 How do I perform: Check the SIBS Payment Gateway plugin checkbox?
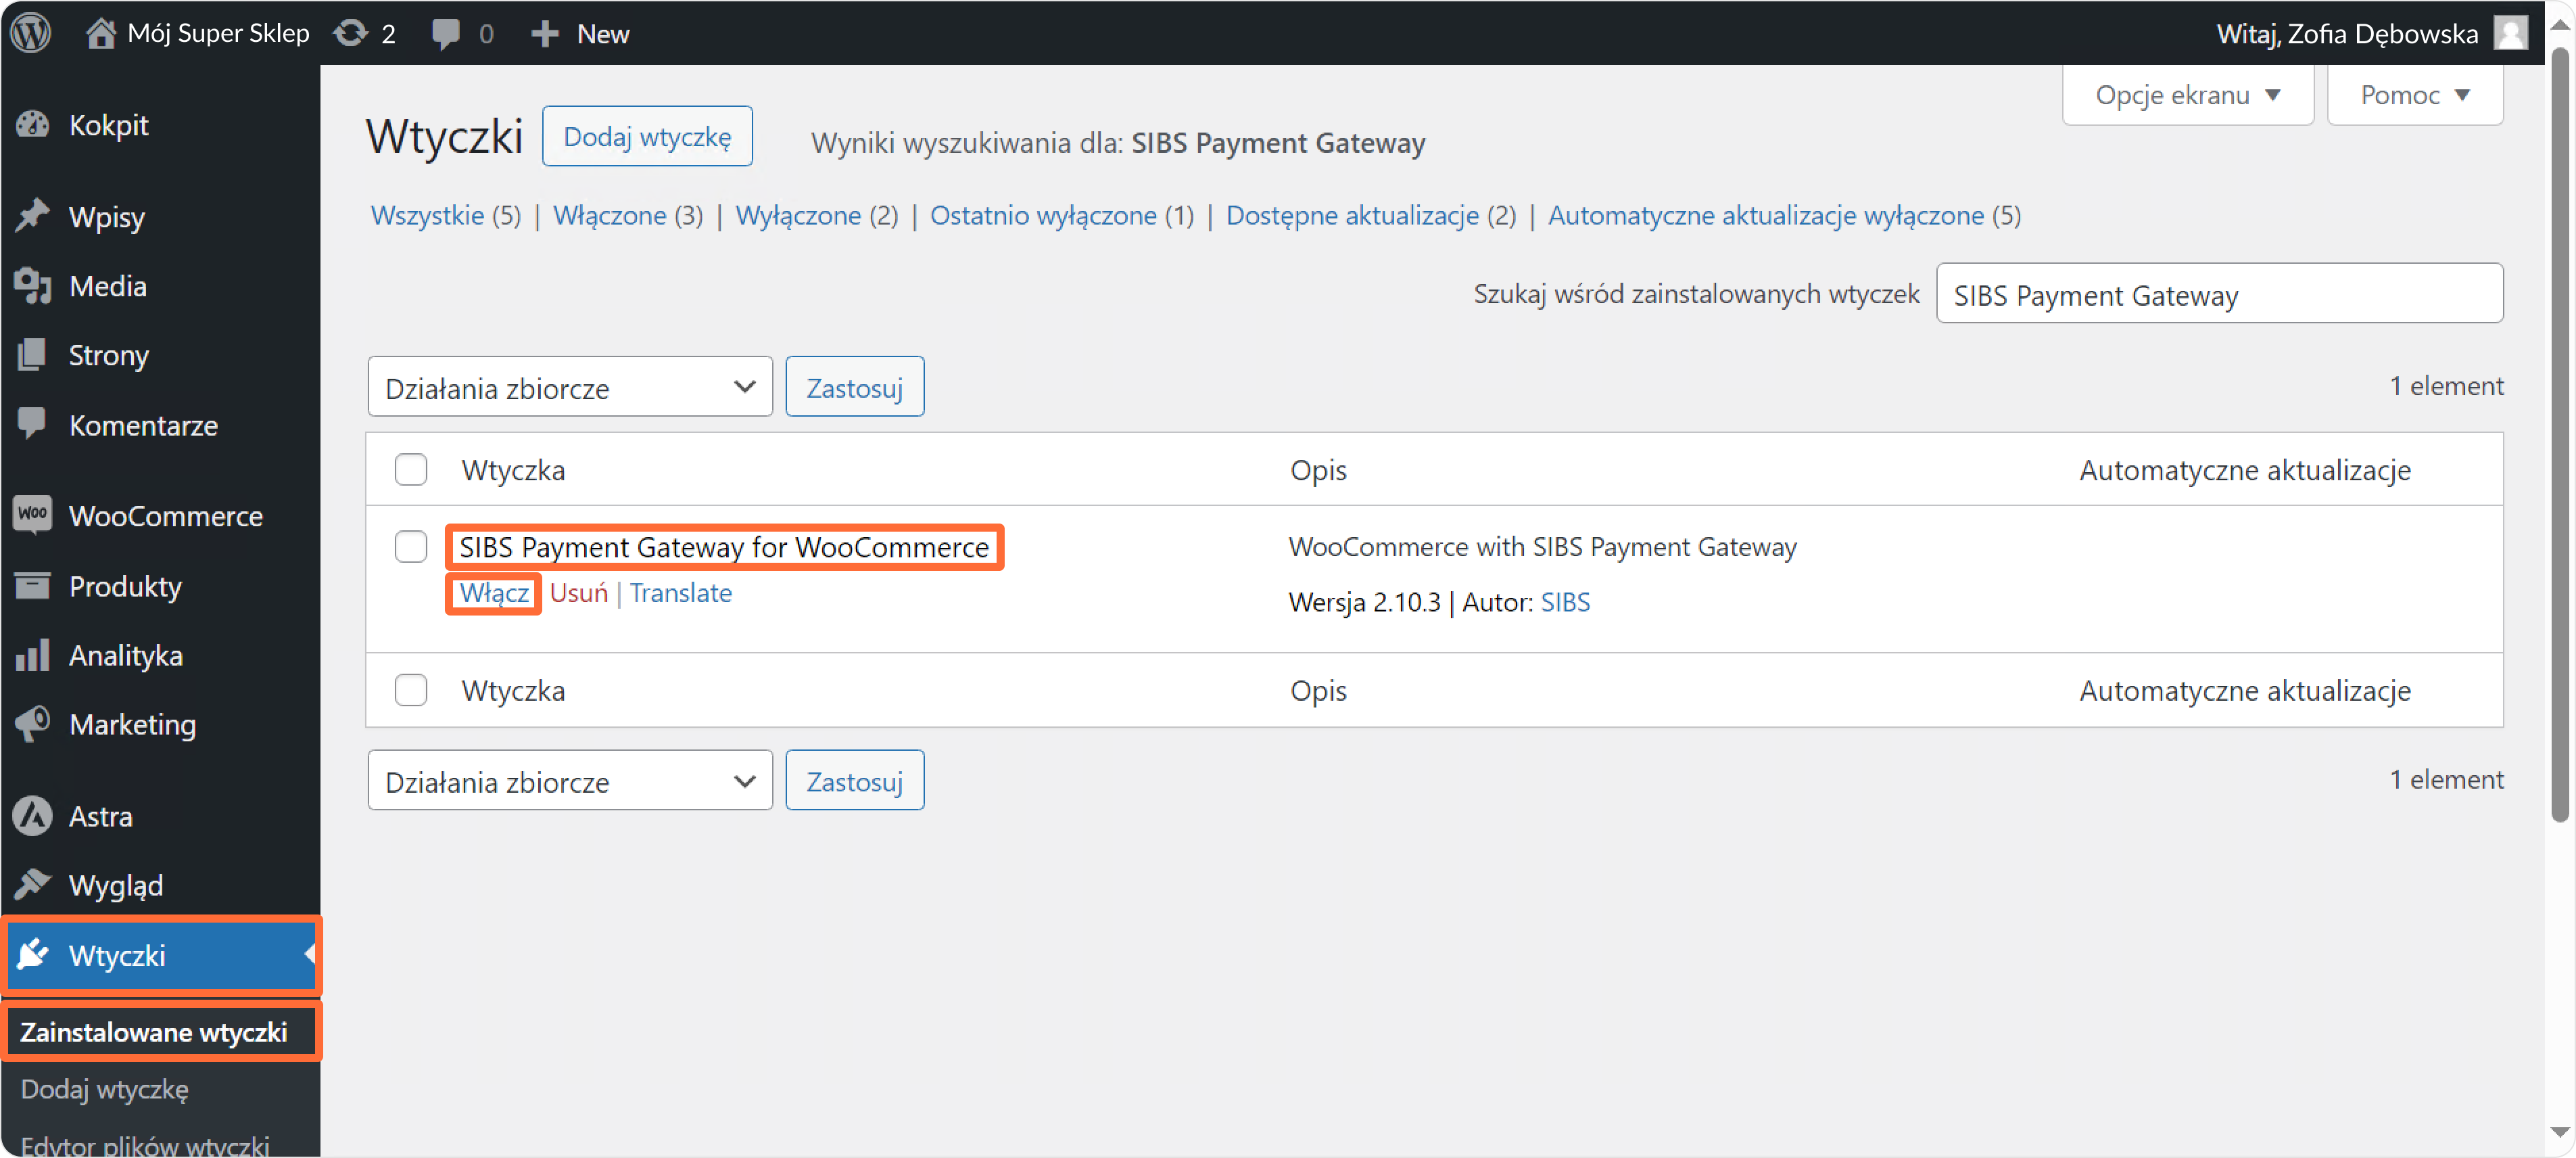pyautogui.click(x=410, y=547)
